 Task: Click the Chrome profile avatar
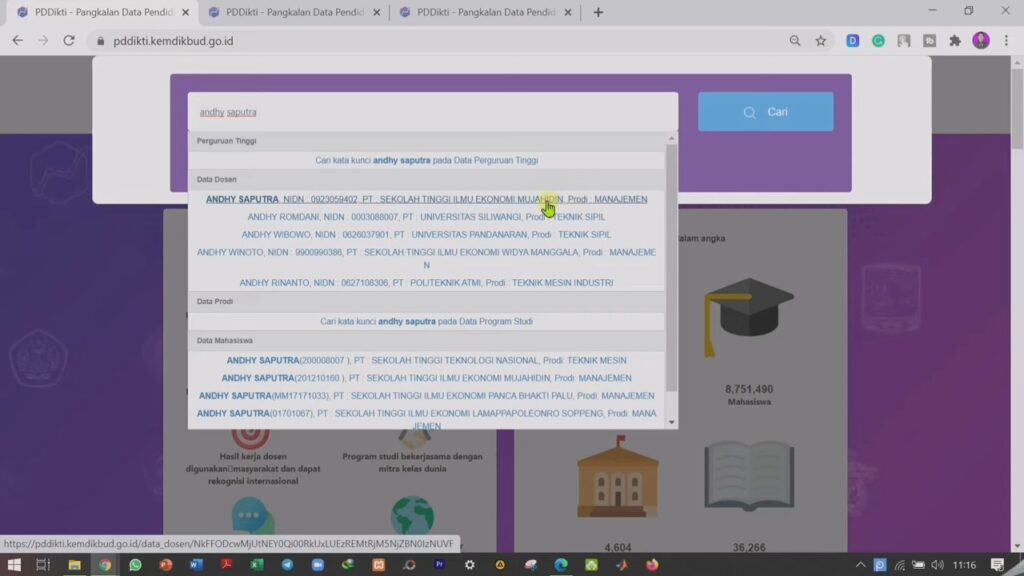click(x=981, y=41)
